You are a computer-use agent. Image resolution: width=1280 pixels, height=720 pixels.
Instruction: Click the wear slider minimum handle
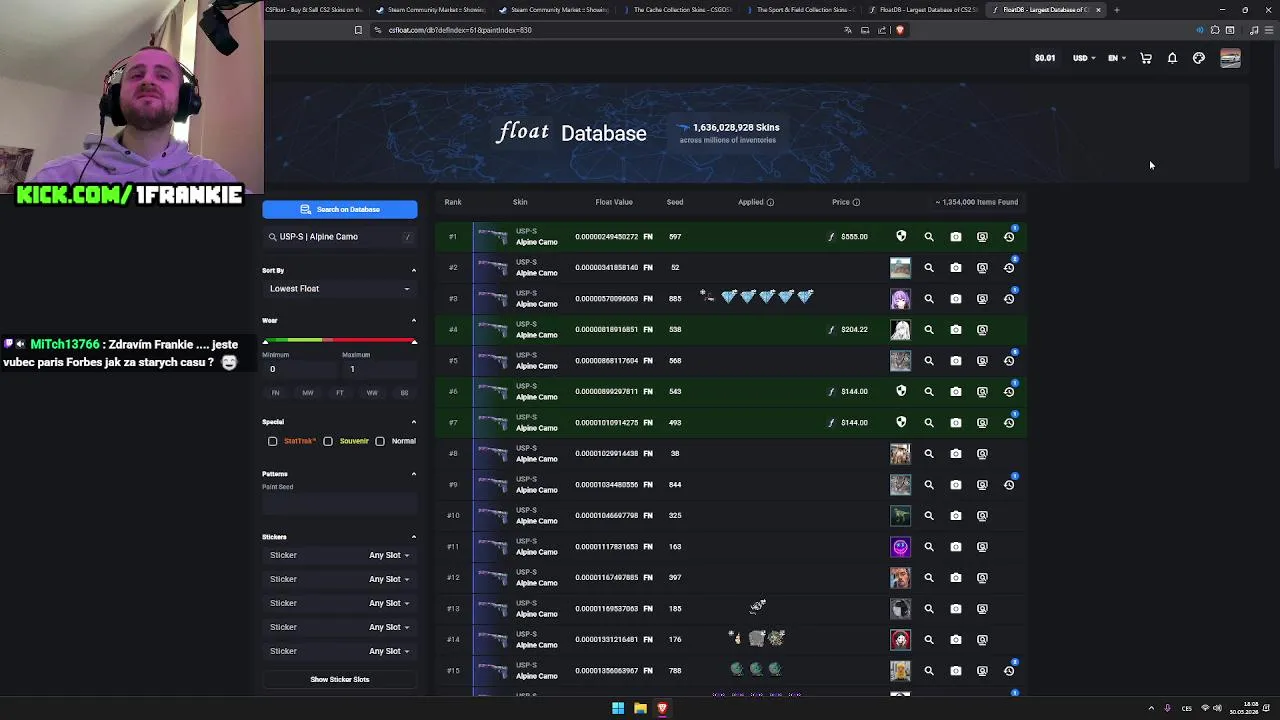266,342
